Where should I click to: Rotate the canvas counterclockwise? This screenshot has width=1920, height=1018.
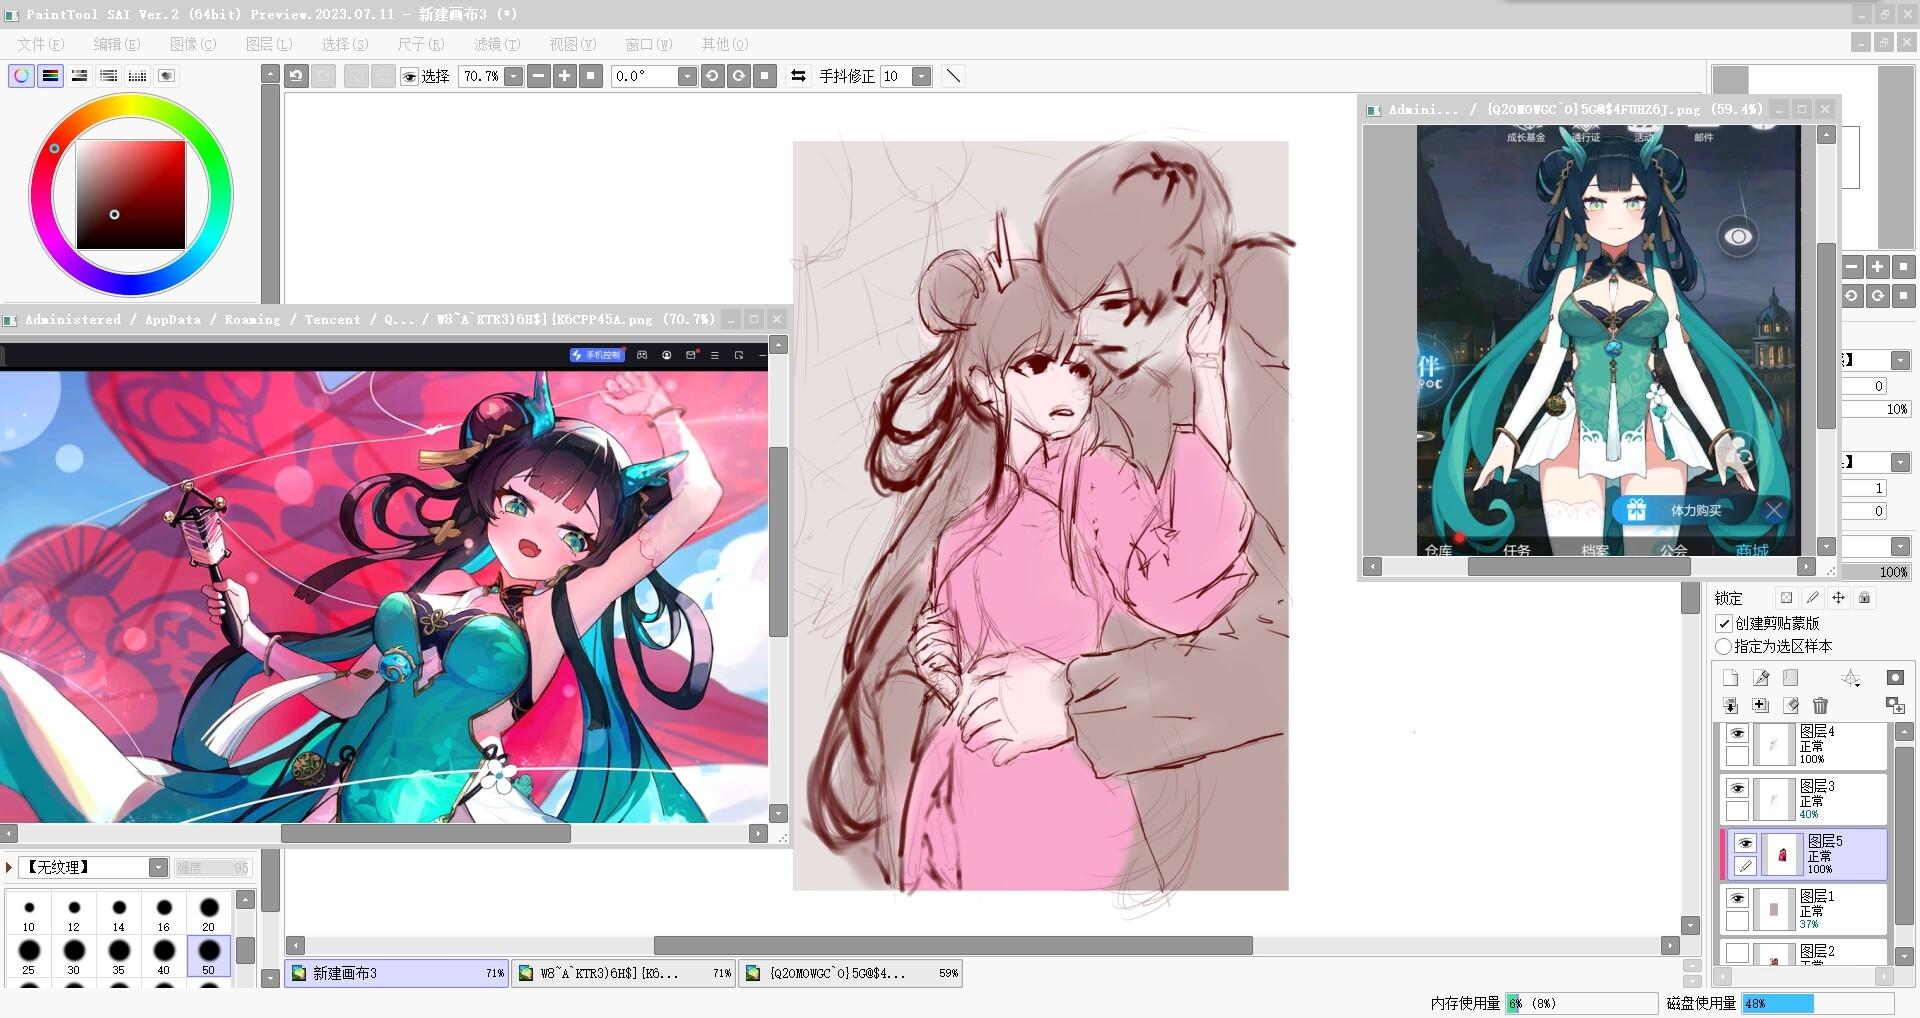tap(712, 76)
